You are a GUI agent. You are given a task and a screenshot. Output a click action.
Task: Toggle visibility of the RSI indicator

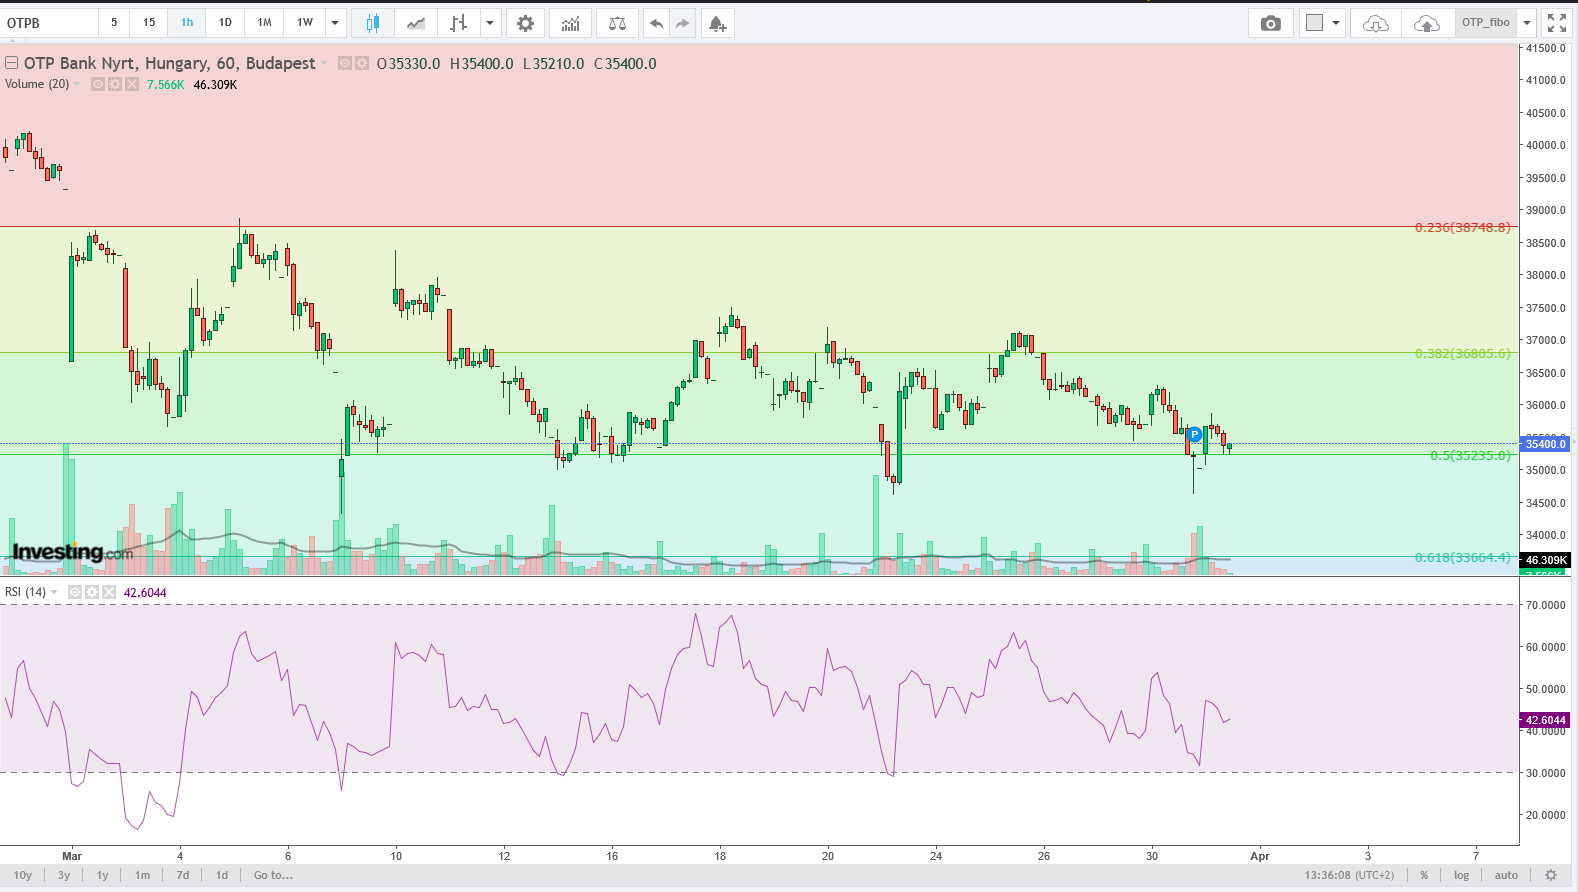click(74, 593)
